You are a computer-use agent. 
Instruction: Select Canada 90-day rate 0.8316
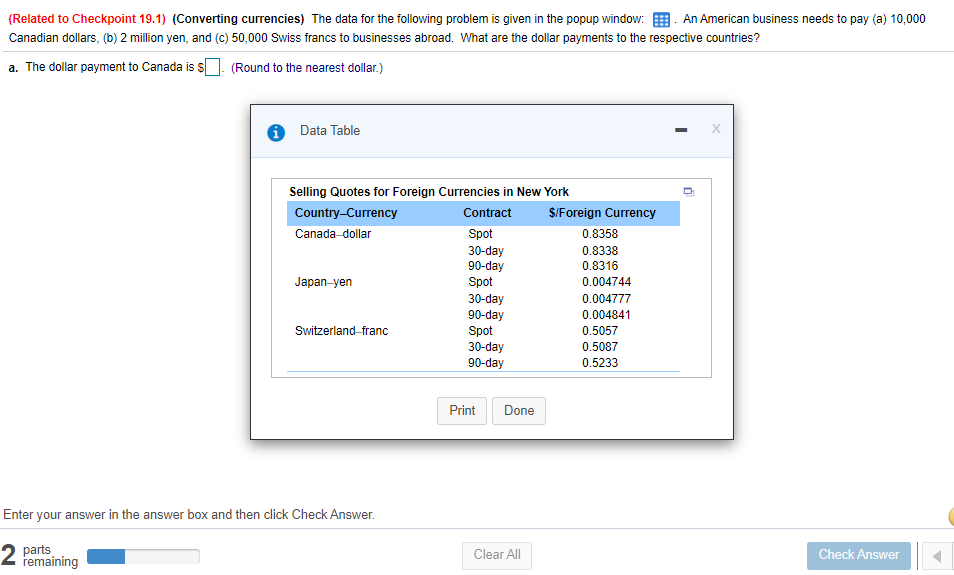pyautogui.click(x=600, y=266)
